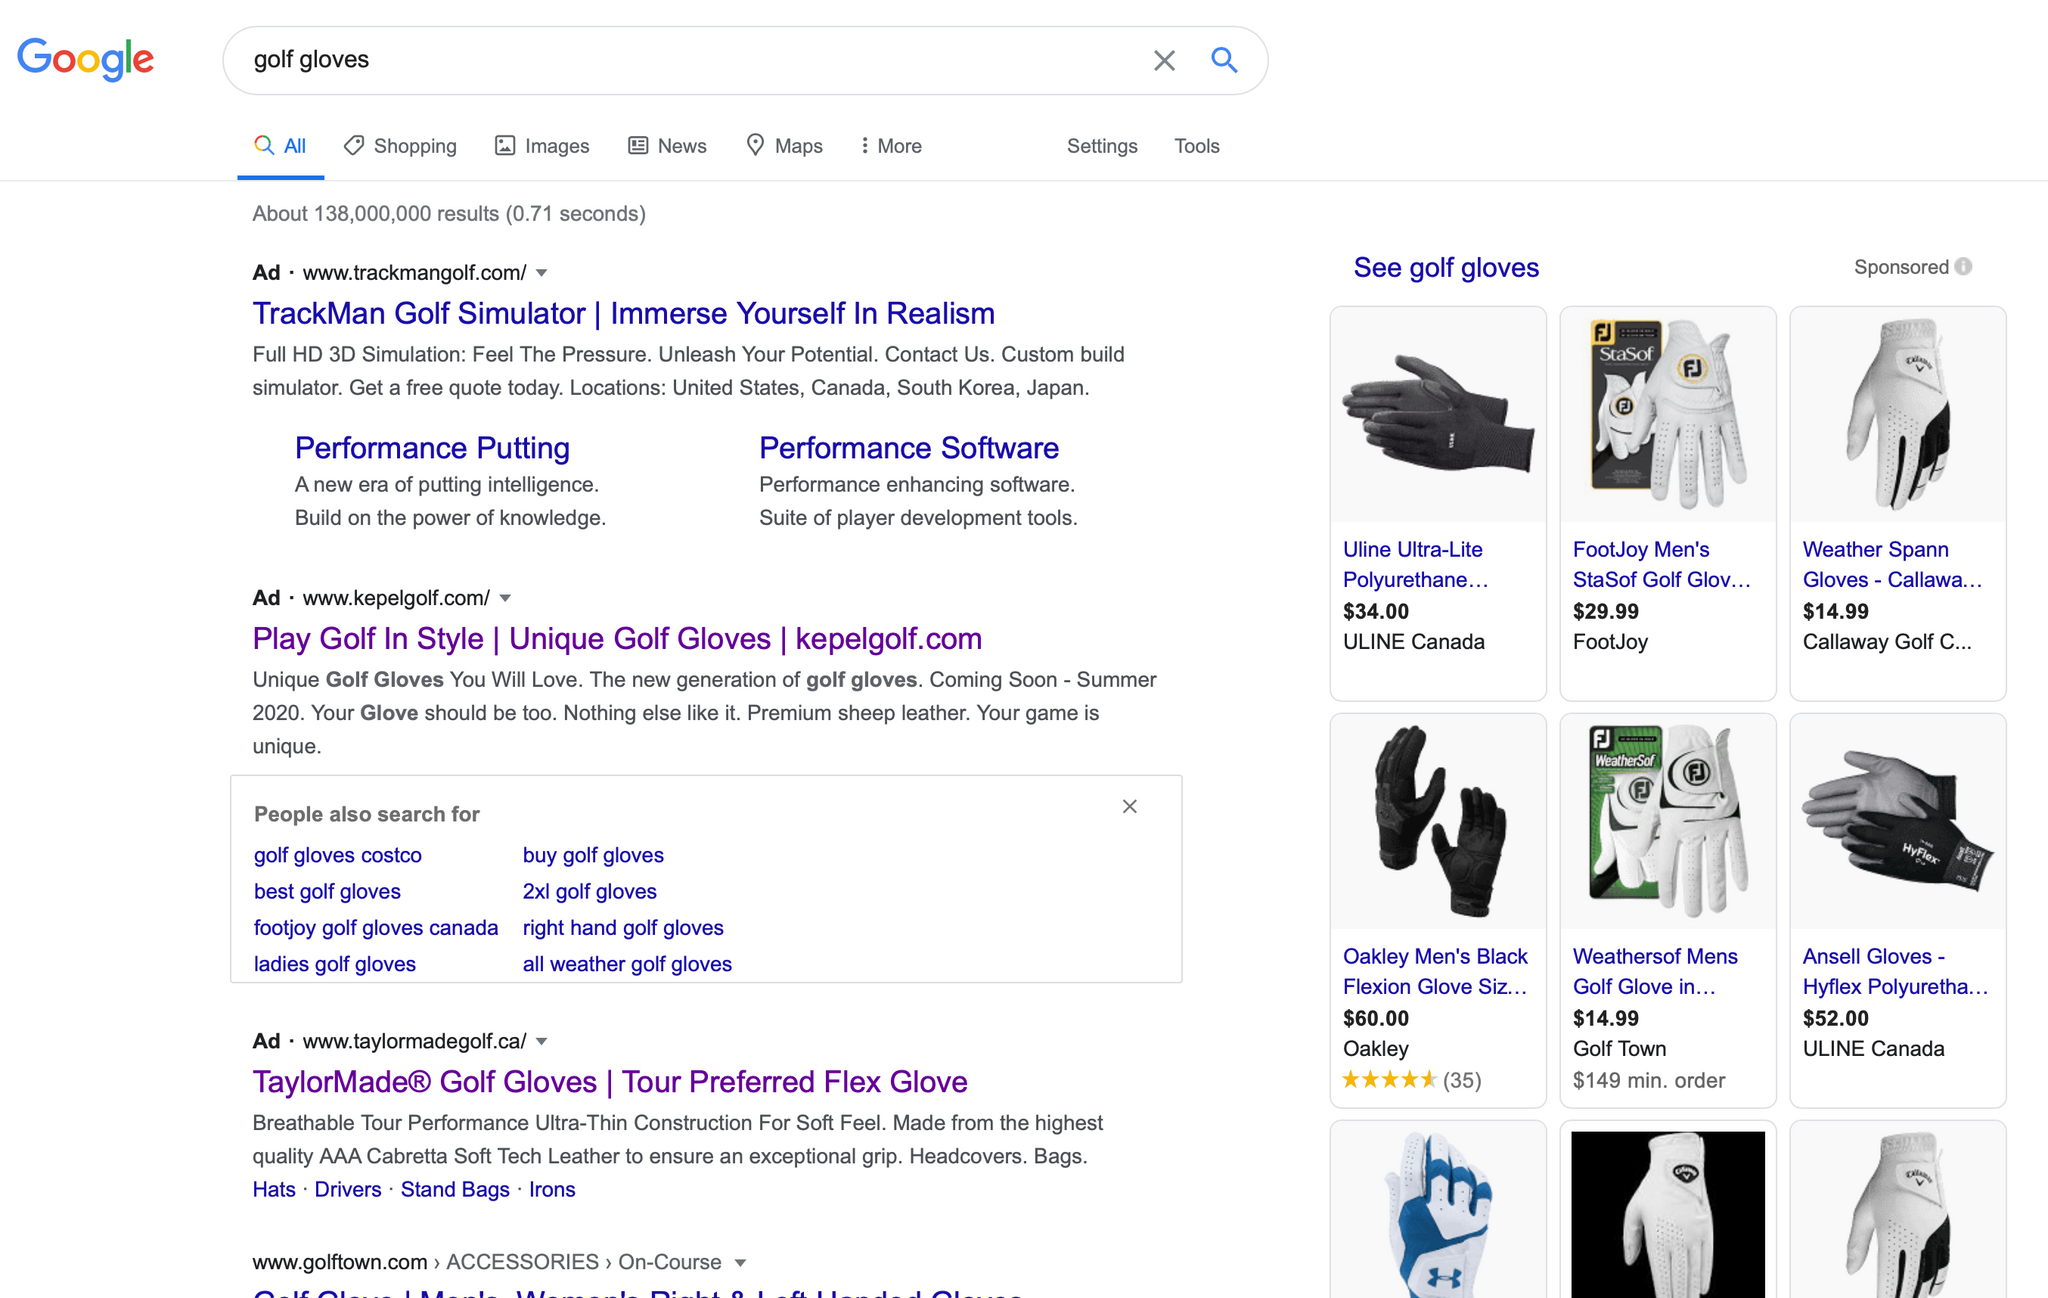Image resolution: width=2048 pixels, height=1298 pixels.
Task: Search for right hand golf gloves
Action: 623,927
